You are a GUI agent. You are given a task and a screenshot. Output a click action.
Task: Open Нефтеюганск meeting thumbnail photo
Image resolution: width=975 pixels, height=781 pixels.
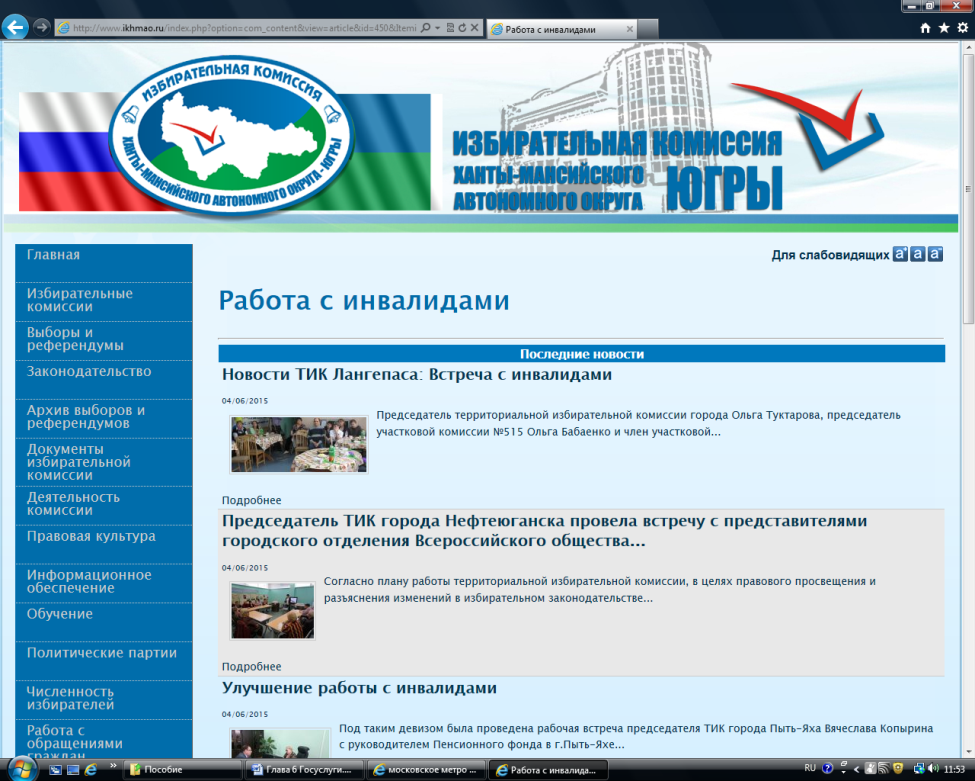pyautogui.click(x=273, y=611)
